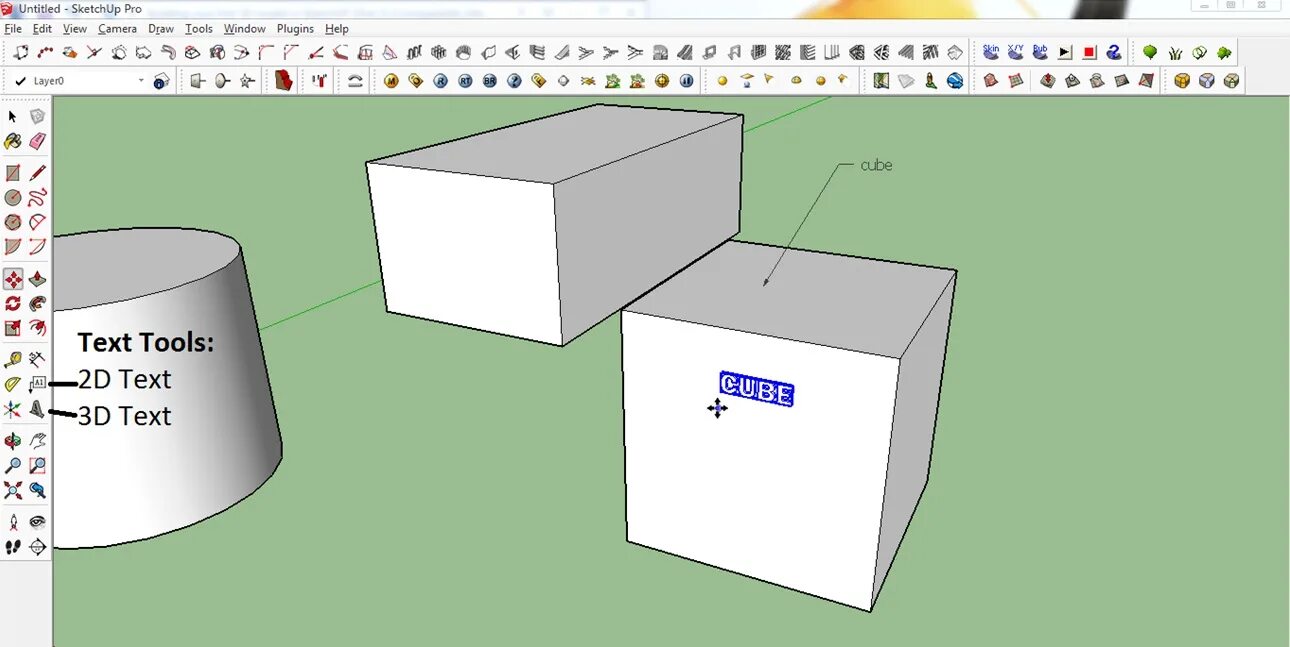The width and height of the screenshot is (1290, 647).
Task: Click the Skin plugin button
Action: [x=991, y=52]
